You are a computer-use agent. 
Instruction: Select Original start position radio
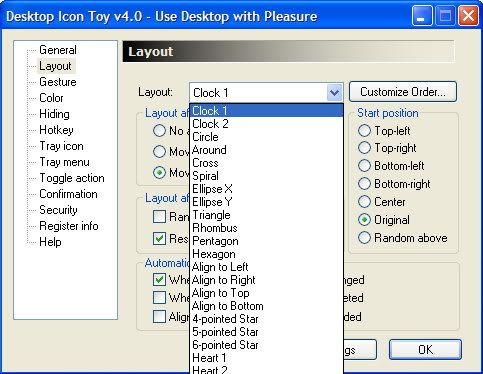click(364, 220)
